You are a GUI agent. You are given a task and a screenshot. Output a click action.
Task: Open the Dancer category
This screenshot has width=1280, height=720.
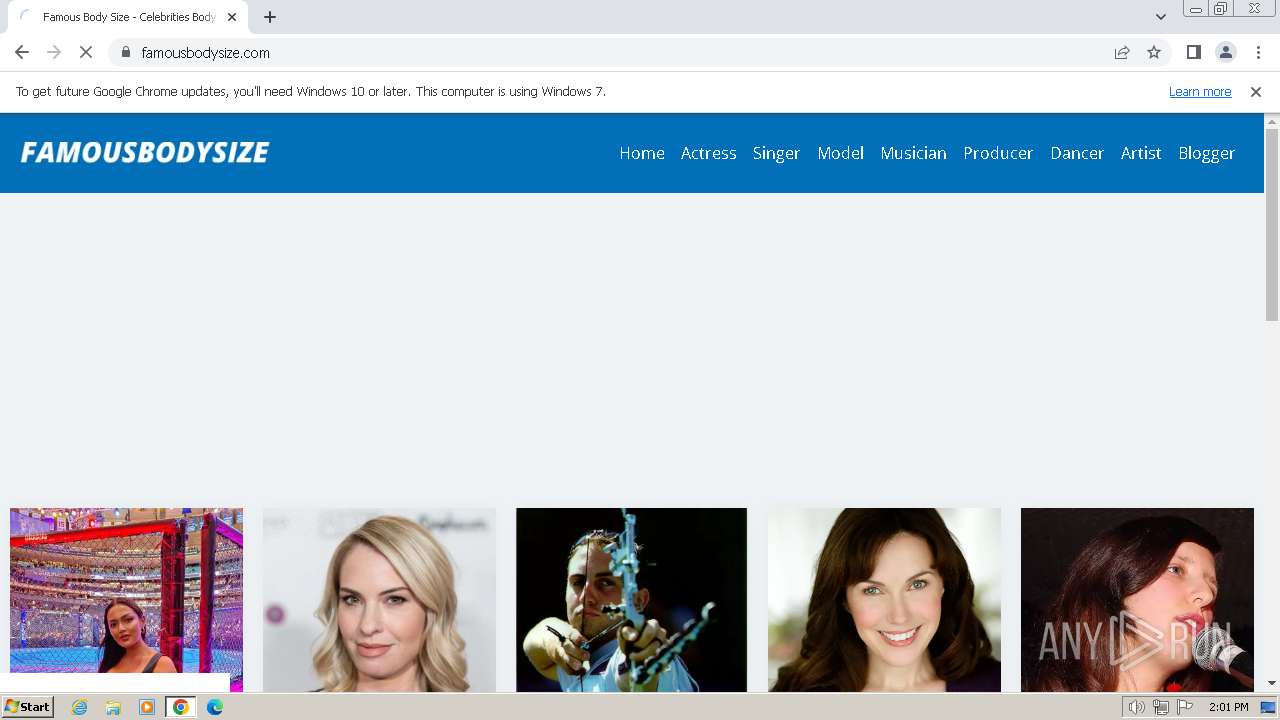click(1077, 153)
